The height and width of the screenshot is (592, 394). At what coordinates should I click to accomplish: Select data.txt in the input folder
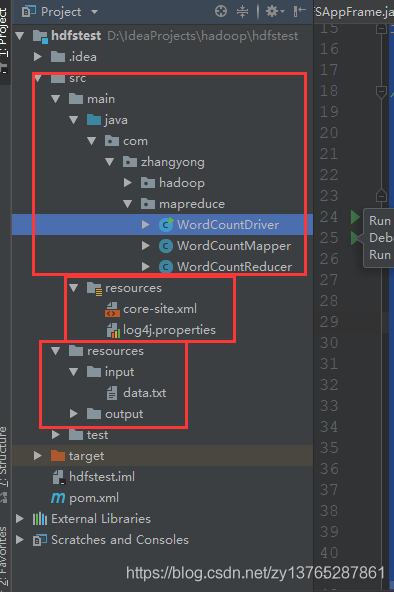[145, 393]
